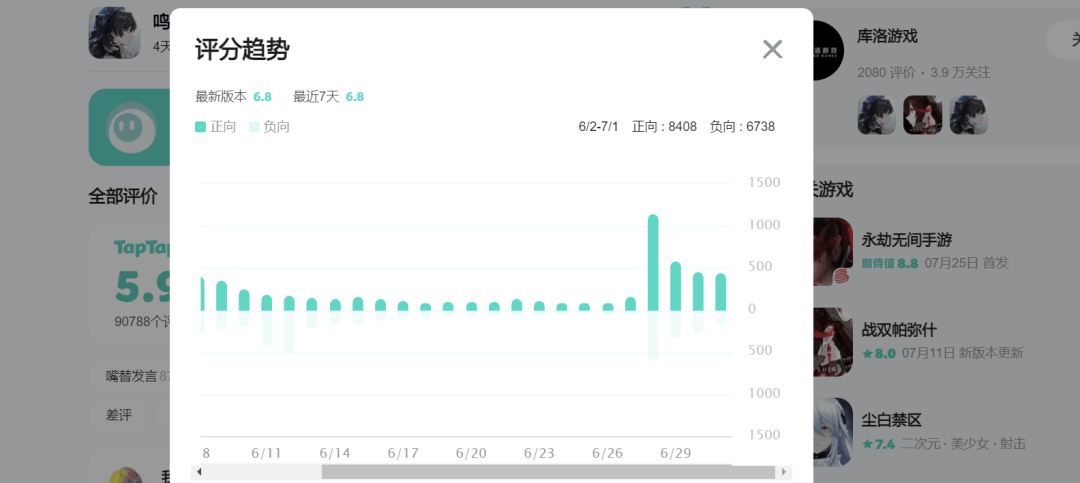Viewport: 1080px width, 483px height.
Task: Select the negative bar below the 6/28 peak
Action: pyautogui.click(x=653, y=336)
